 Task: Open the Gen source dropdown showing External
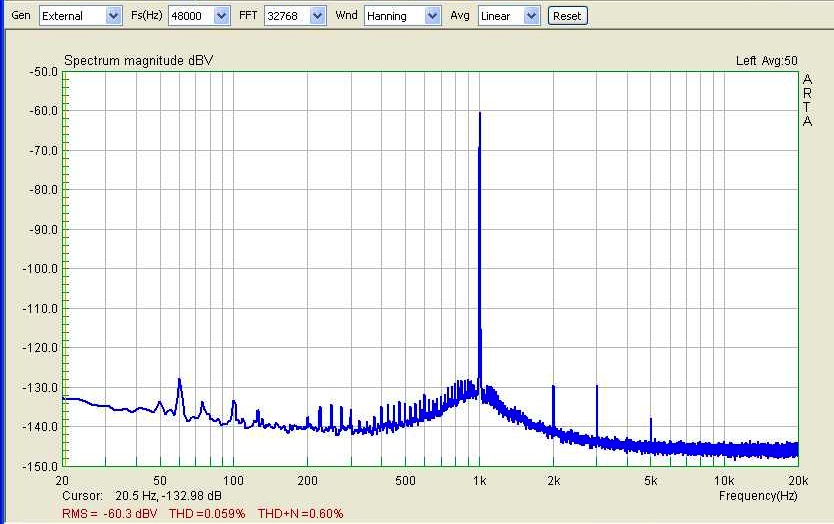coord(80,16)
